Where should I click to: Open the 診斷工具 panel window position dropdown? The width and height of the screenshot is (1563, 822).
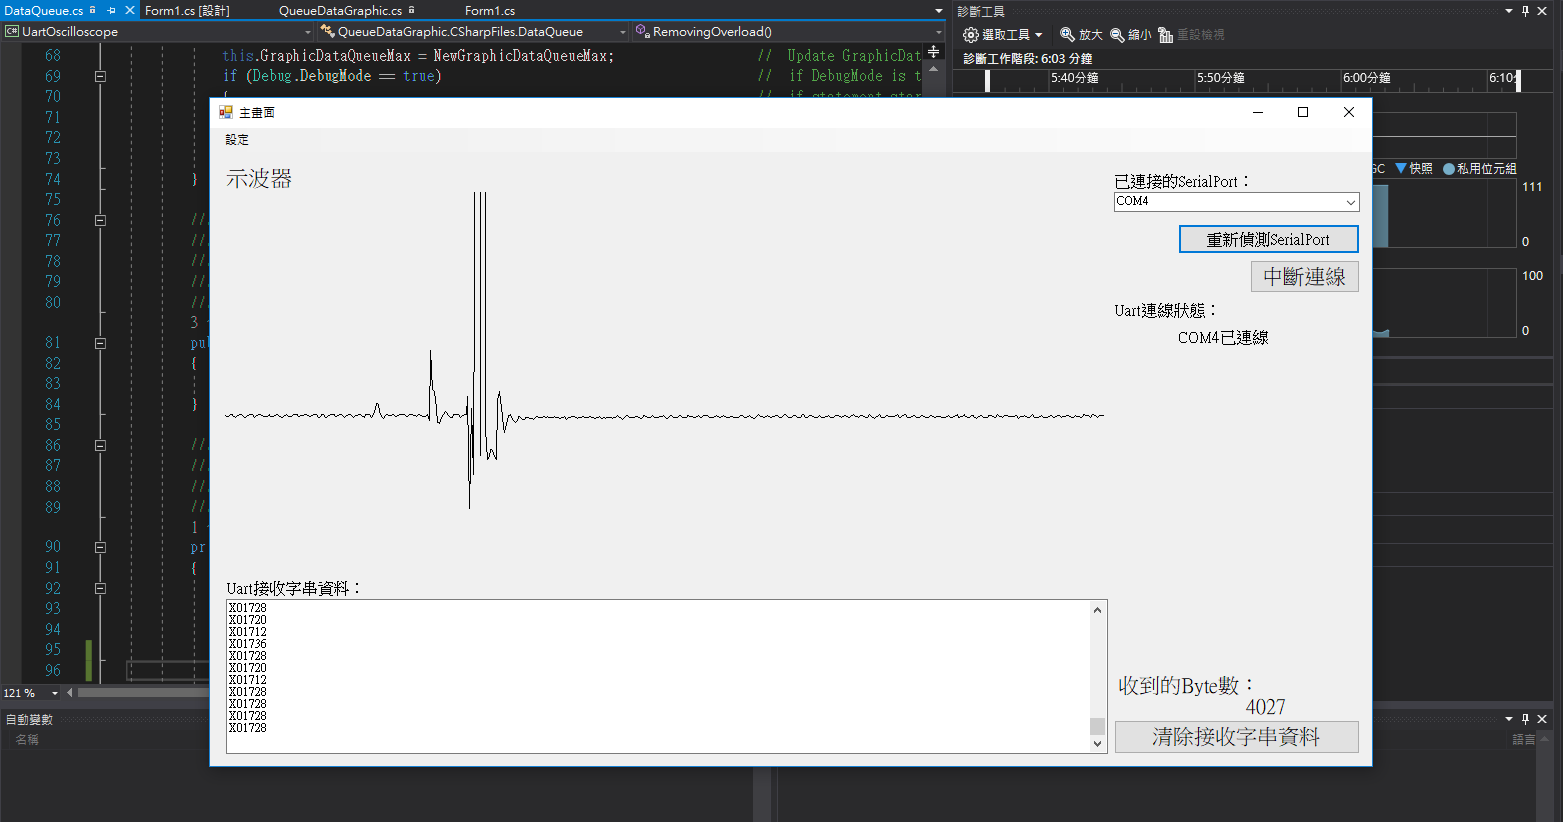(1509, 11)
